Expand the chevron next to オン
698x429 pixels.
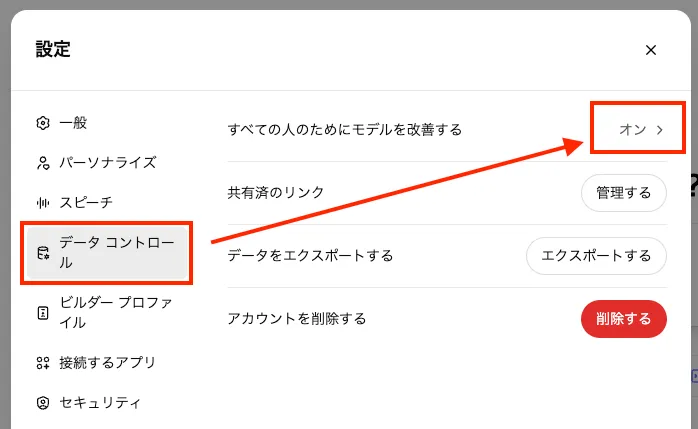(660, 130)
